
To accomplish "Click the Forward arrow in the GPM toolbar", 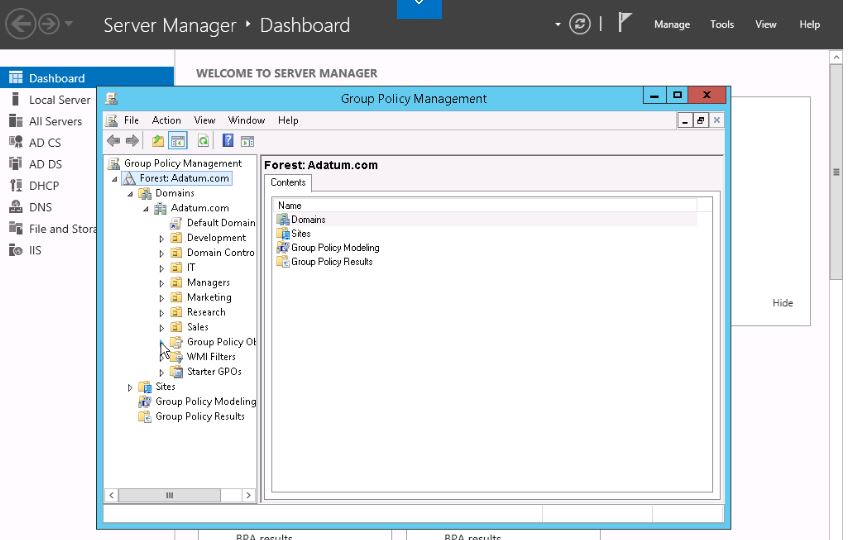I will (x=132, y=141).
